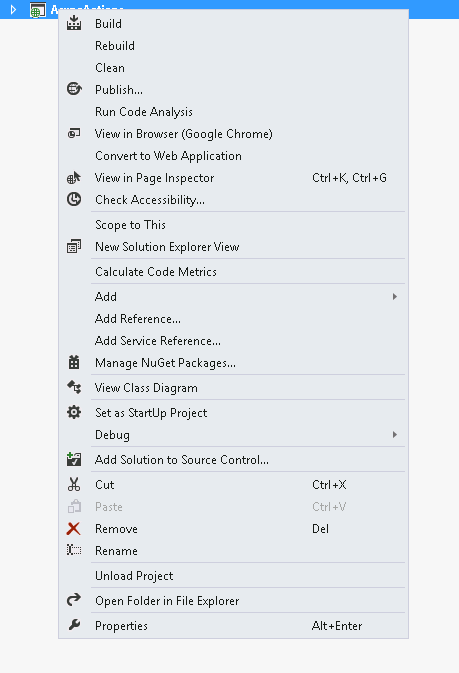
Task: Click the Publish globe icon
Action: (x=74, y=89)
